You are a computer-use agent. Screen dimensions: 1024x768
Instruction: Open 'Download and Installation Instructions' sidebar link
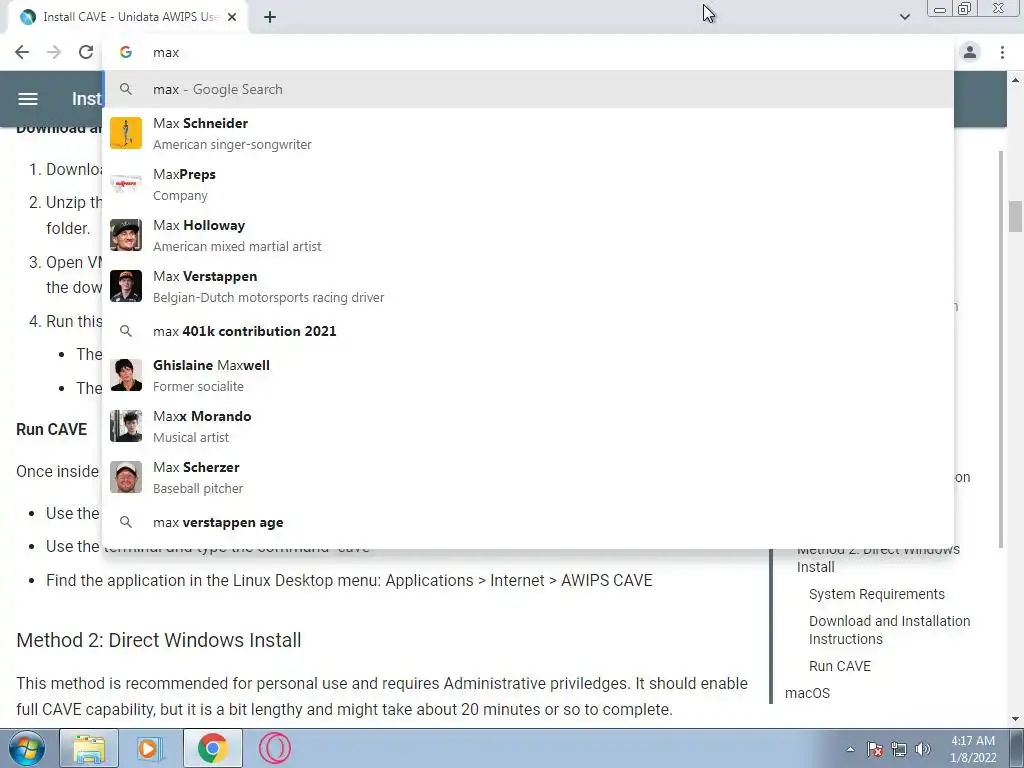coord(889,630)
